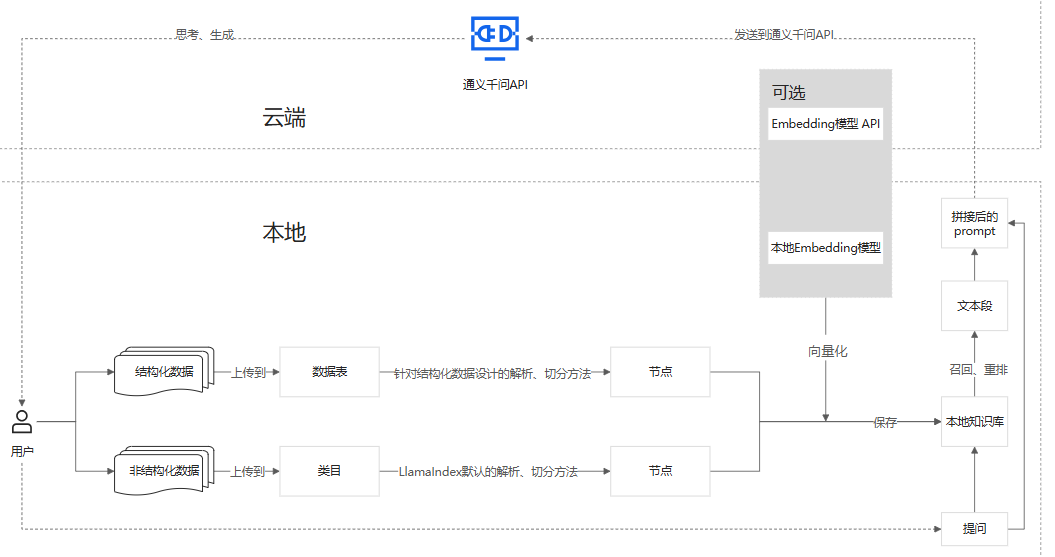Viewport: 1055px width, 557px height.
Task: Click the 文本段 box
Action: point(974,305)
